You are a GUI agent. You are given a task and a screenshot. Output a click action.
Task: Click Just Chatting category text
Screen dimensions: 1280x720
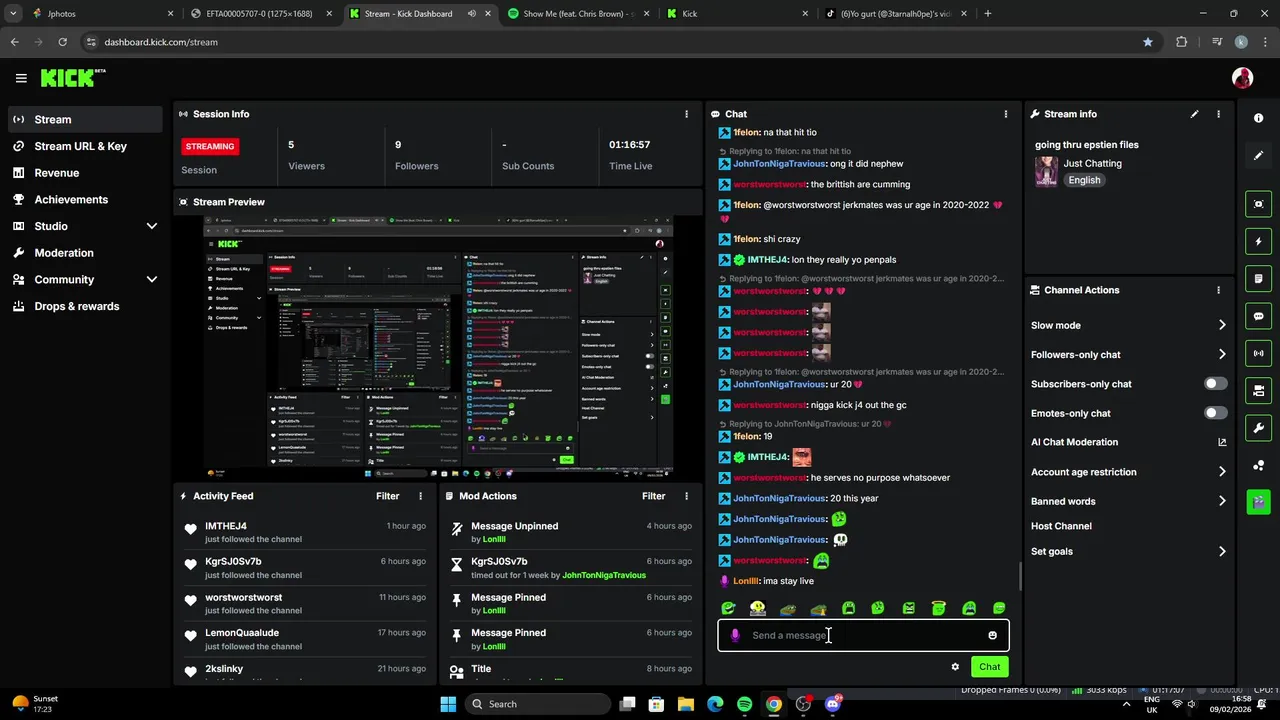(1092, 163)
